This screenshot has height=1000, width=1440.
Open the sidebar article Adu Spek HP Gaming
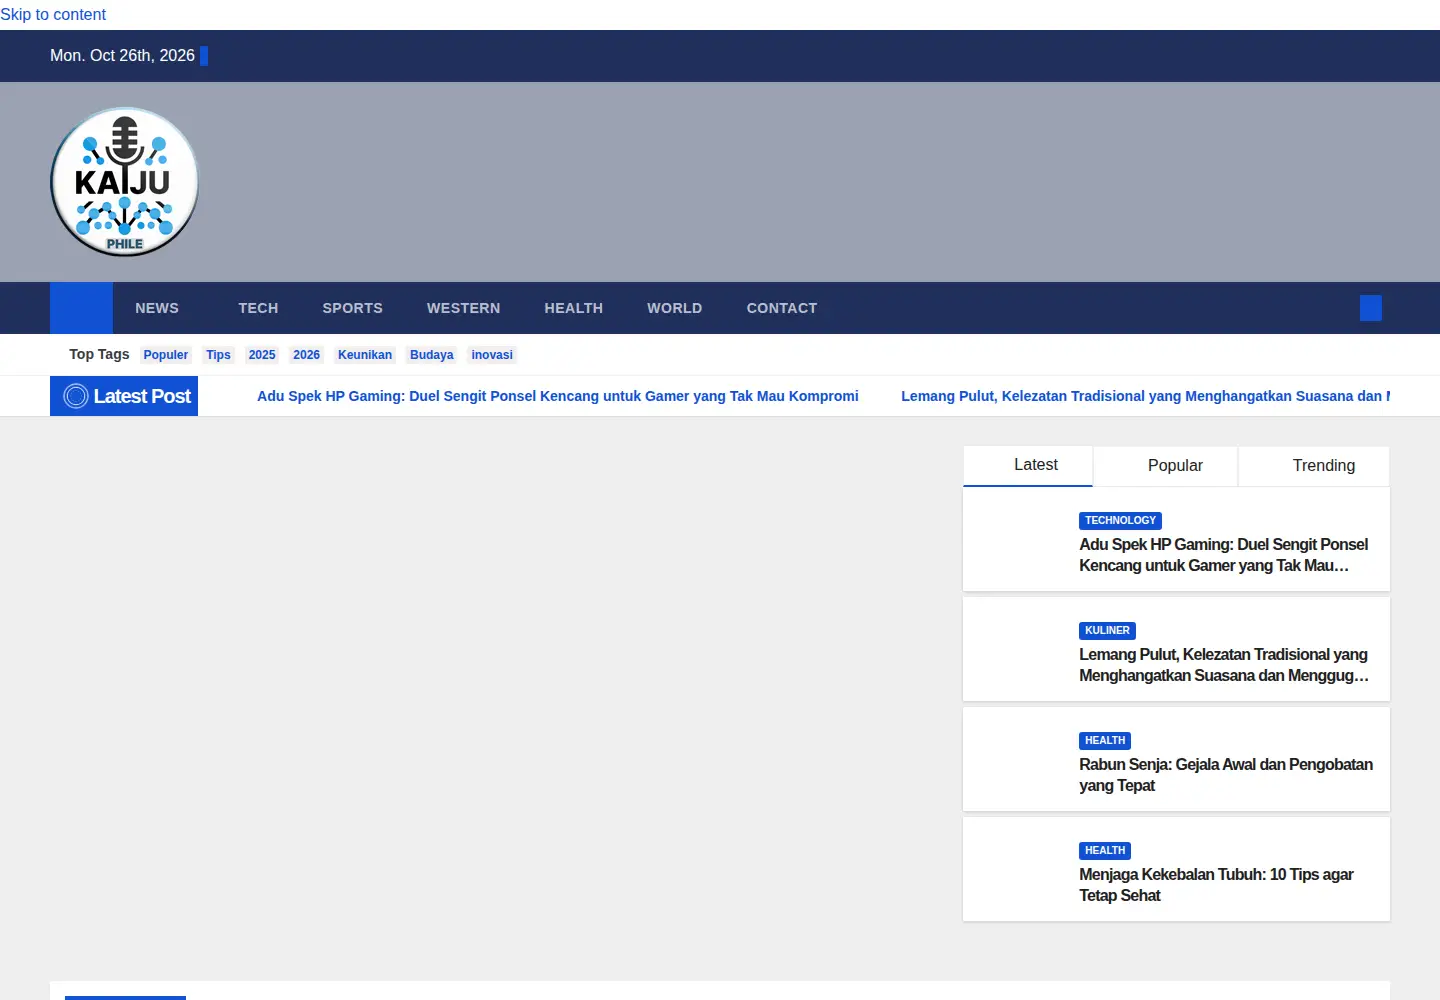[x=1224, y=555]
